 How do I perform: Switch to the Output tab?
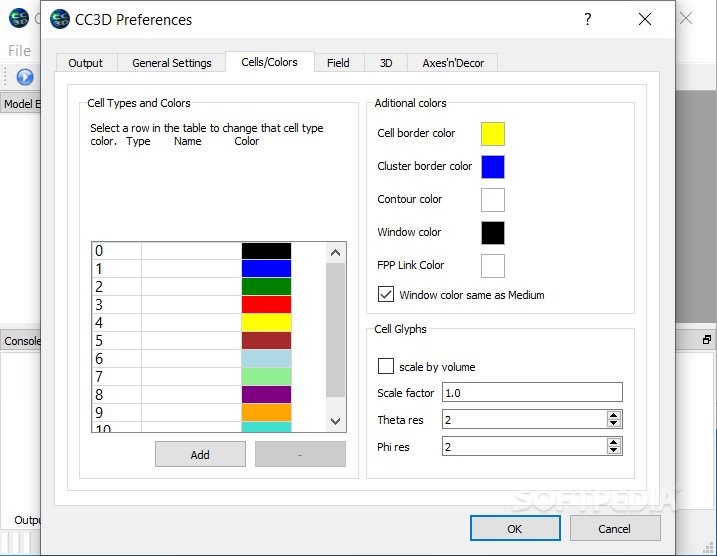pyautogui.click(x=86, y=63)
